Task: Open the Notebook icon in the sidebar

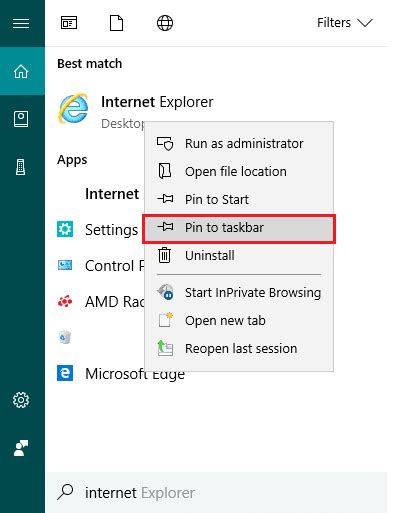Action: 21,119
